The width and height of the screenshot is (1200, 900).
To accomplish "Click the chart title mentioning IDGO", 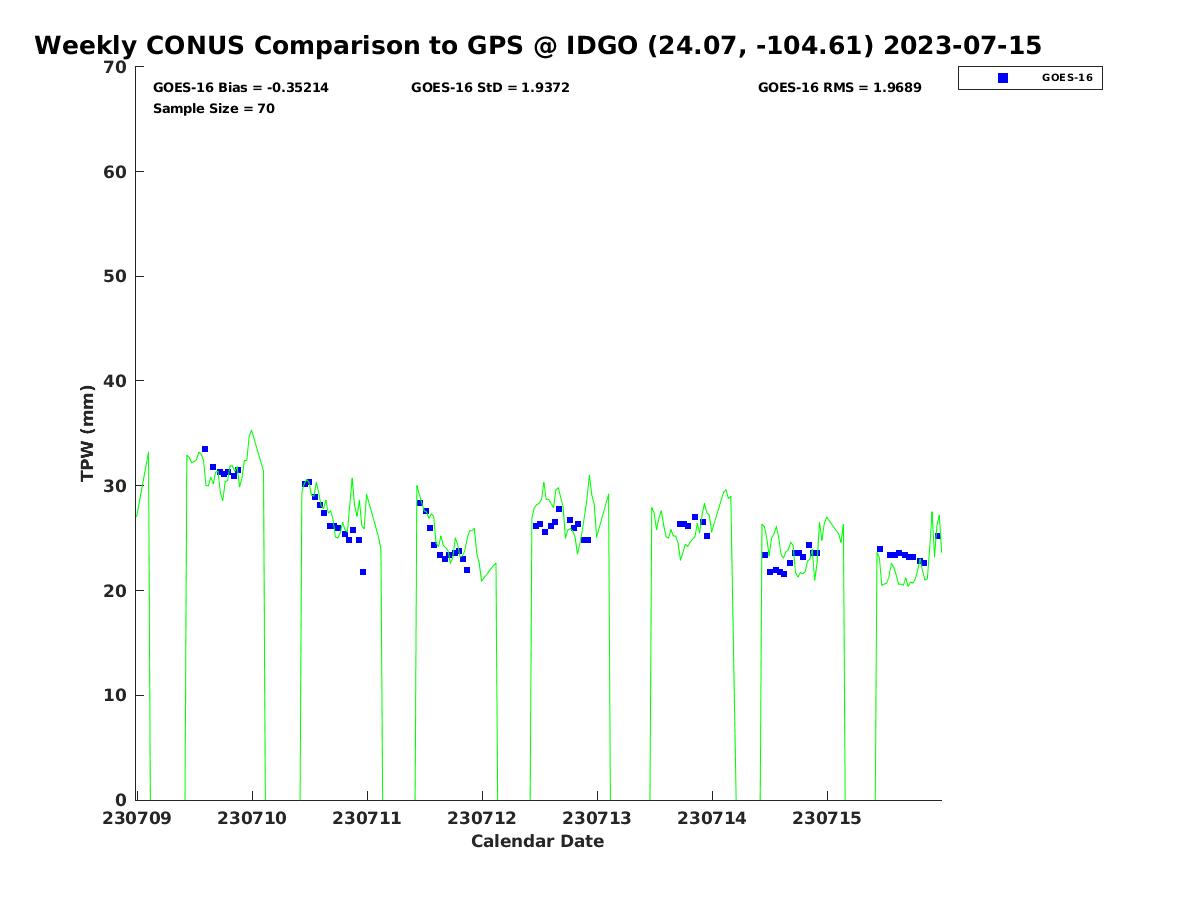I will coord(537,46).
